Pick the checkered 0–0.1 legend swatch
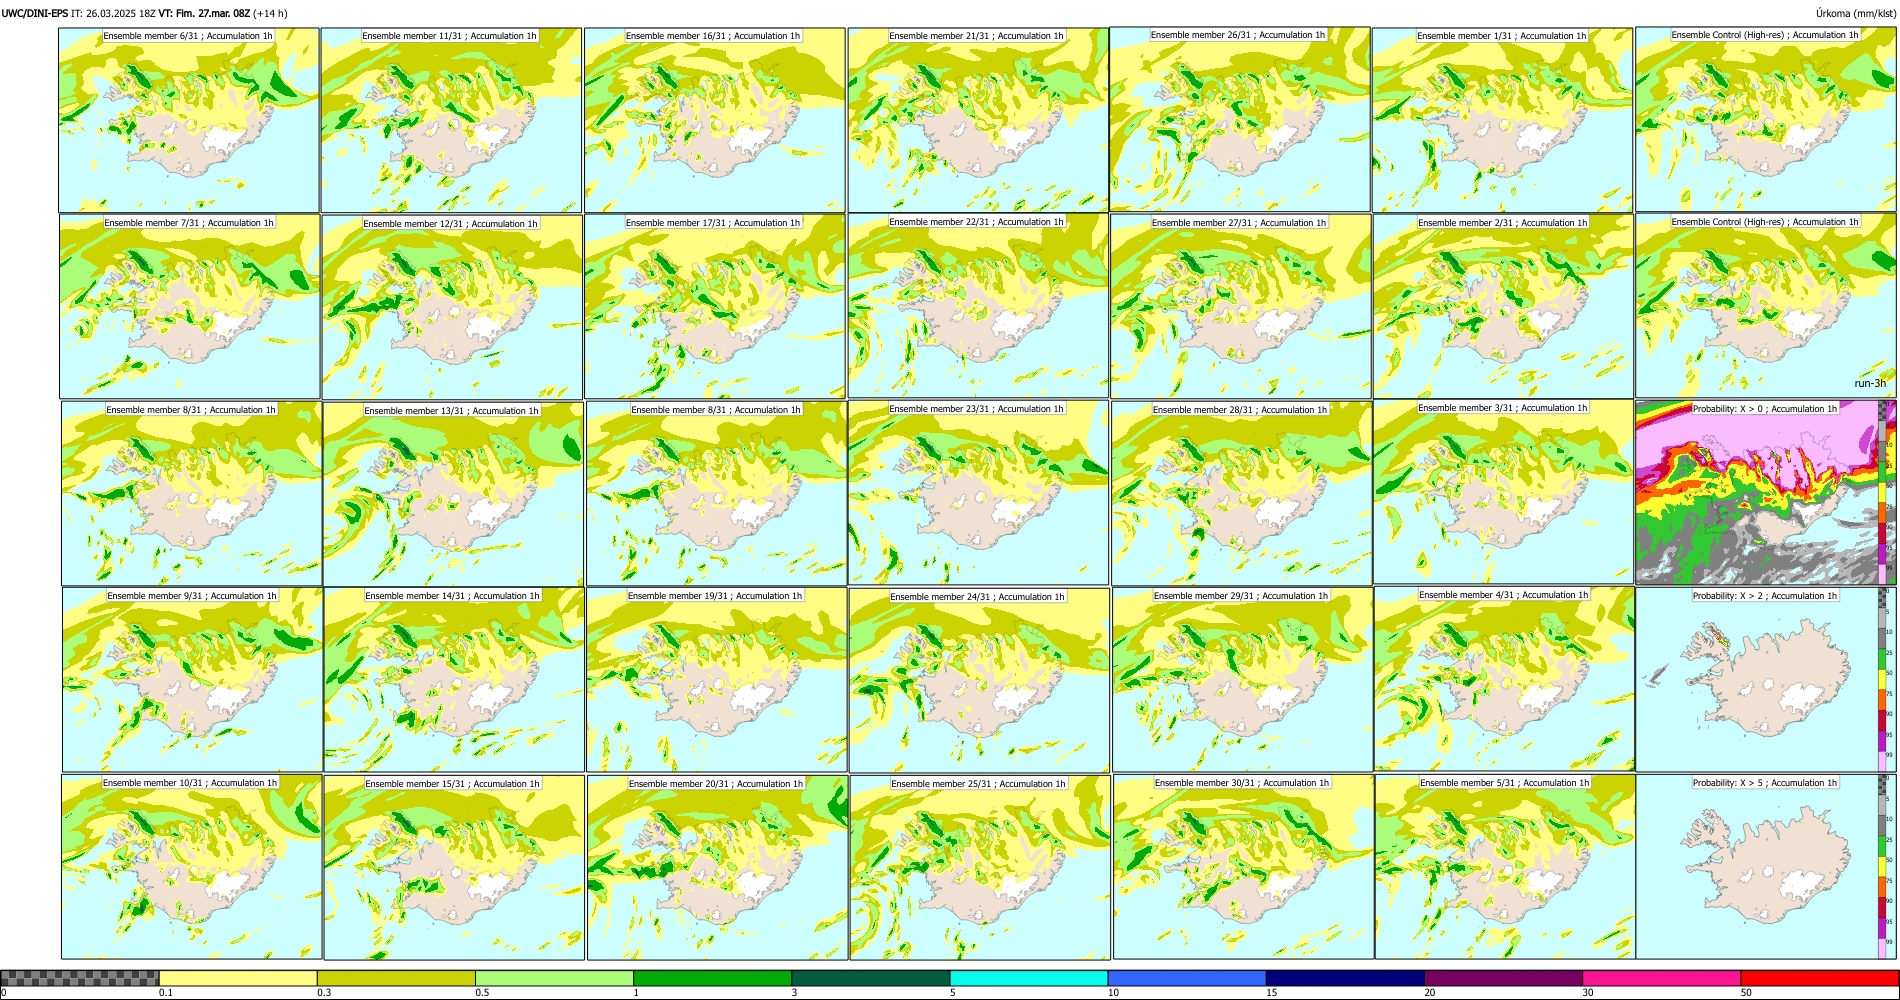 pos(80,978)
